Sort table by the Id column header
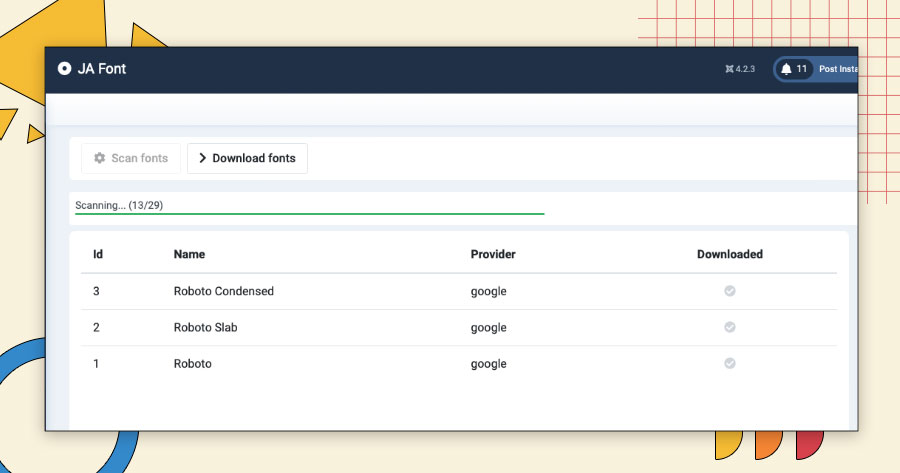The height and width of the screenshot is (473, 900). (98, 254)
